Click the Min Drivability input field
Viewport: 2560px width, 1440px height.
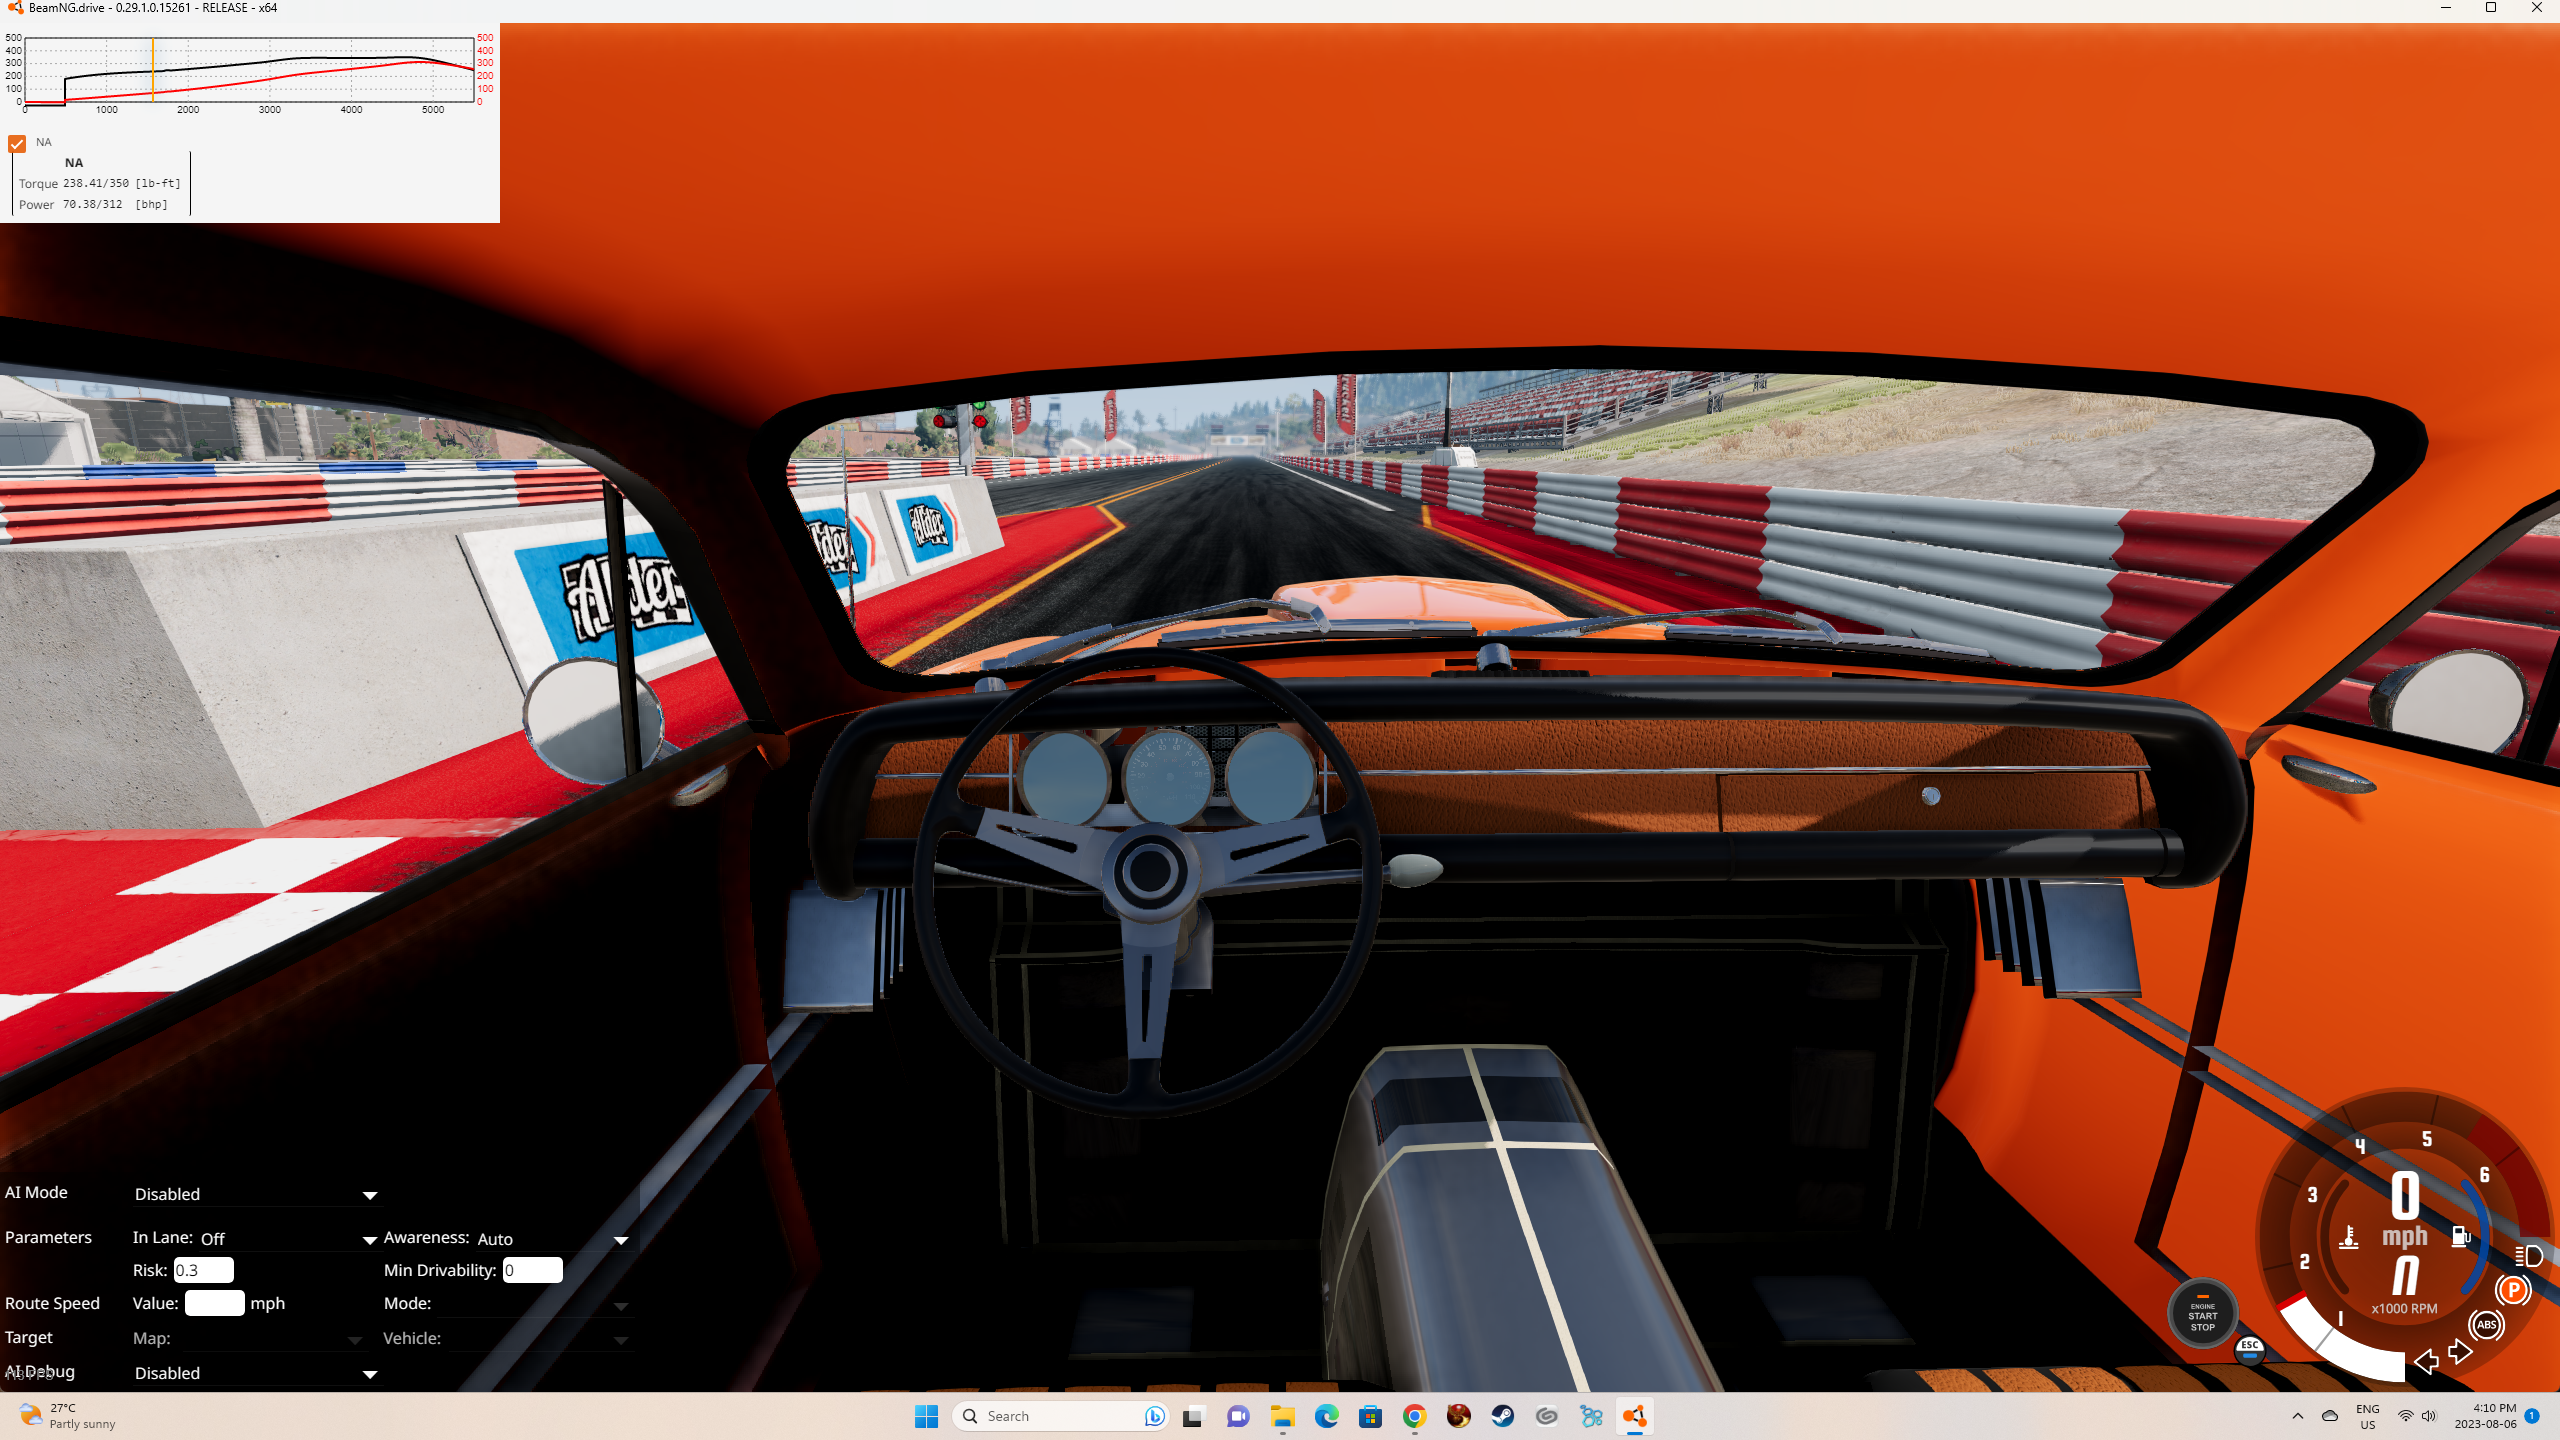pyautogui.click(x=532, y=1270)
